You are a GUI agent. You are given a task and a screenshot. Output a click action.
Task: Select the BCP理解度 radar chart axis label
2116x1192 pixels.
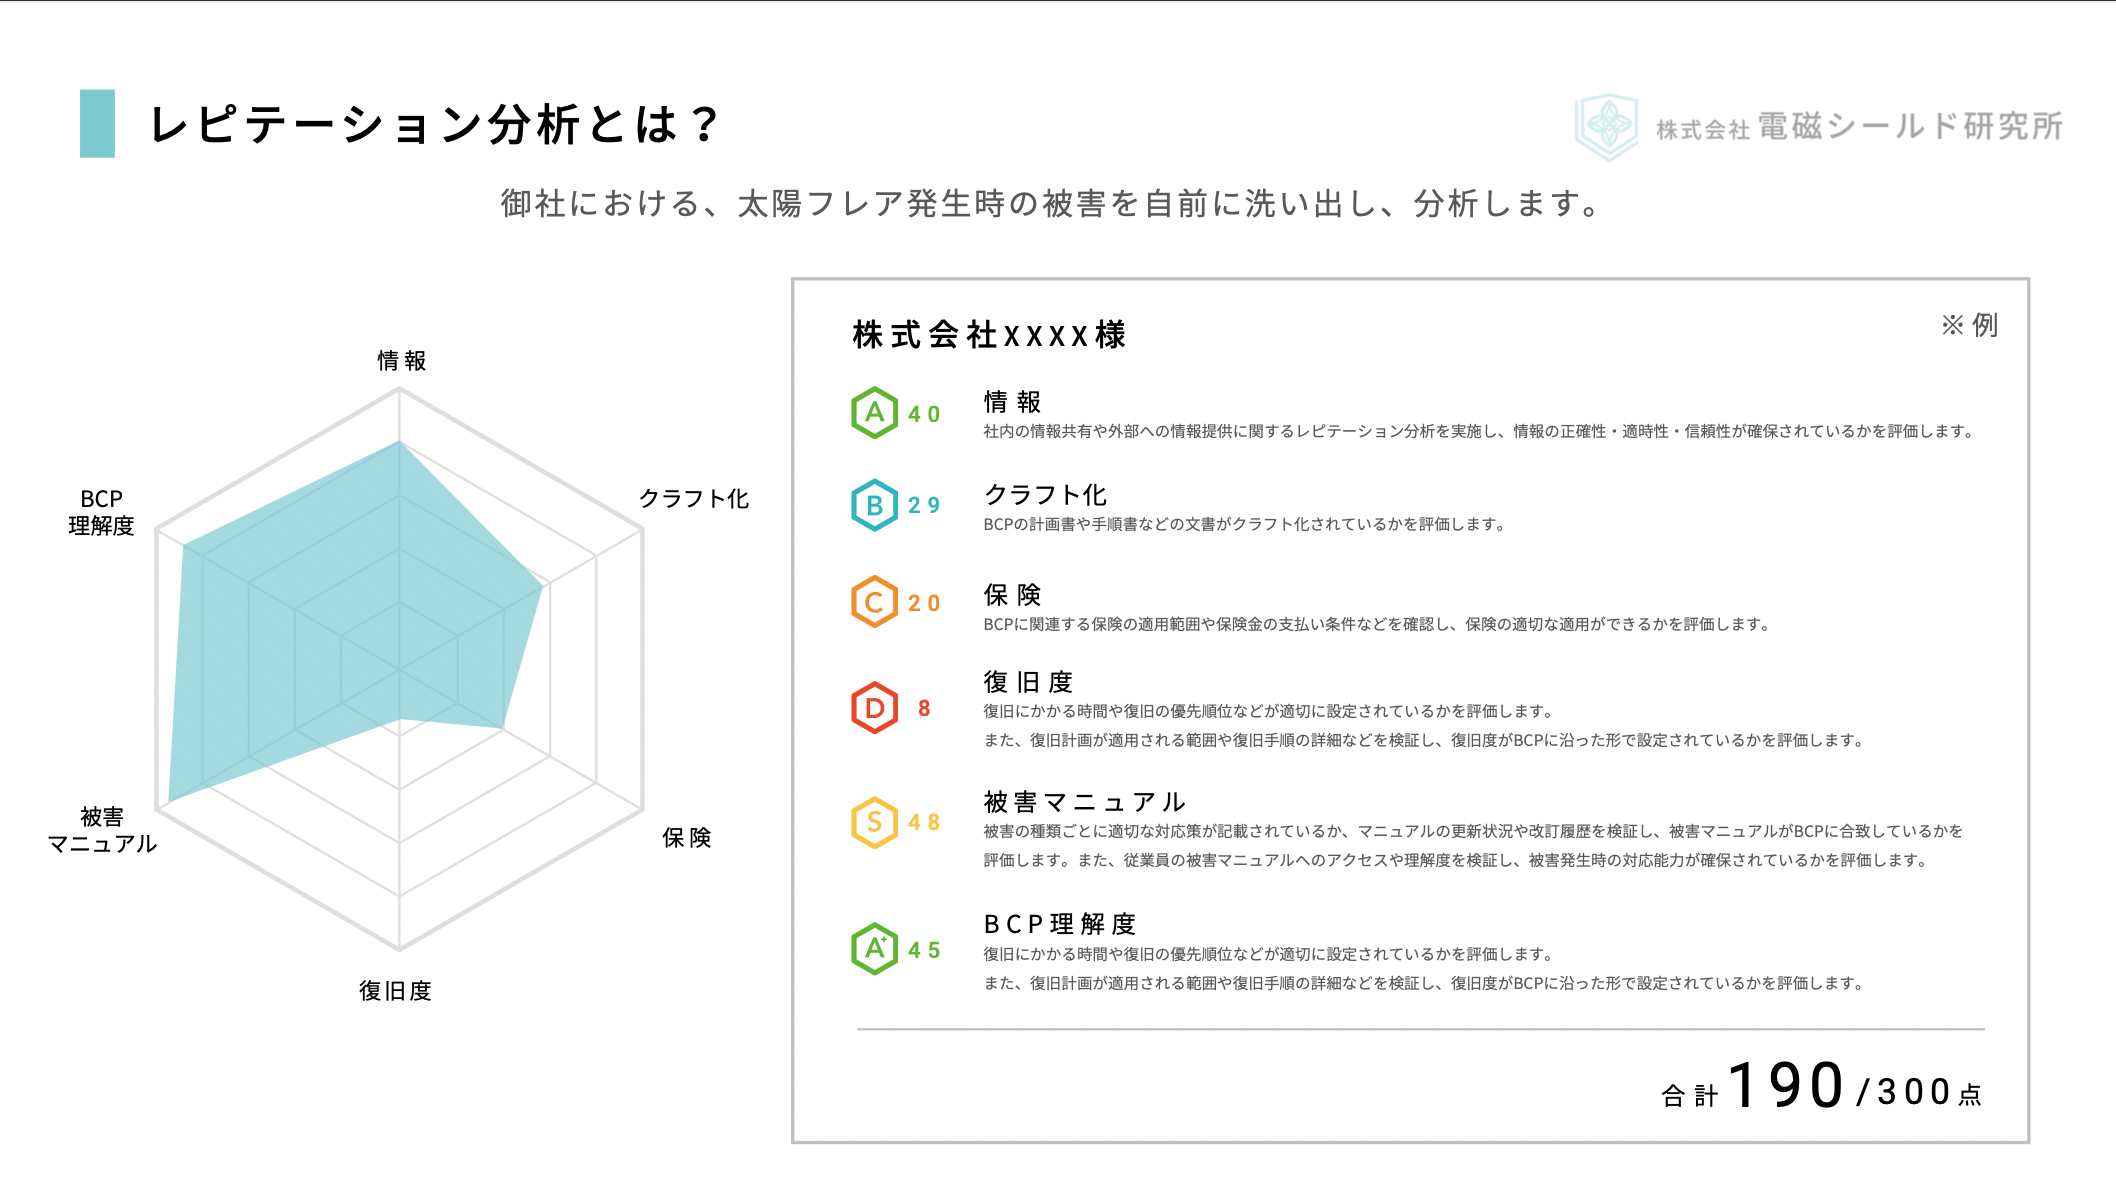coord(101,512)
